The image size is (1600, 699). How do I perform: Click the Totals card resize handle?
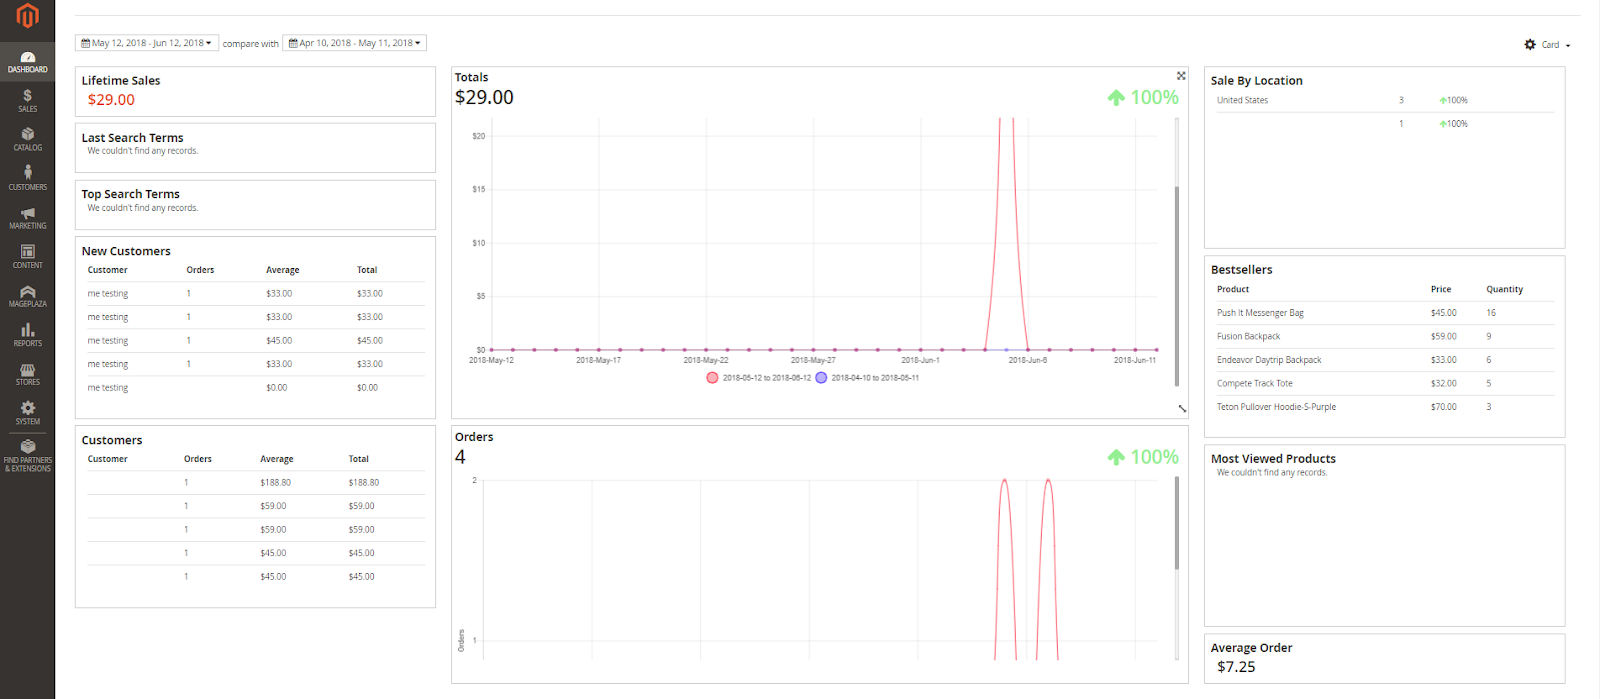(1182, 408)
